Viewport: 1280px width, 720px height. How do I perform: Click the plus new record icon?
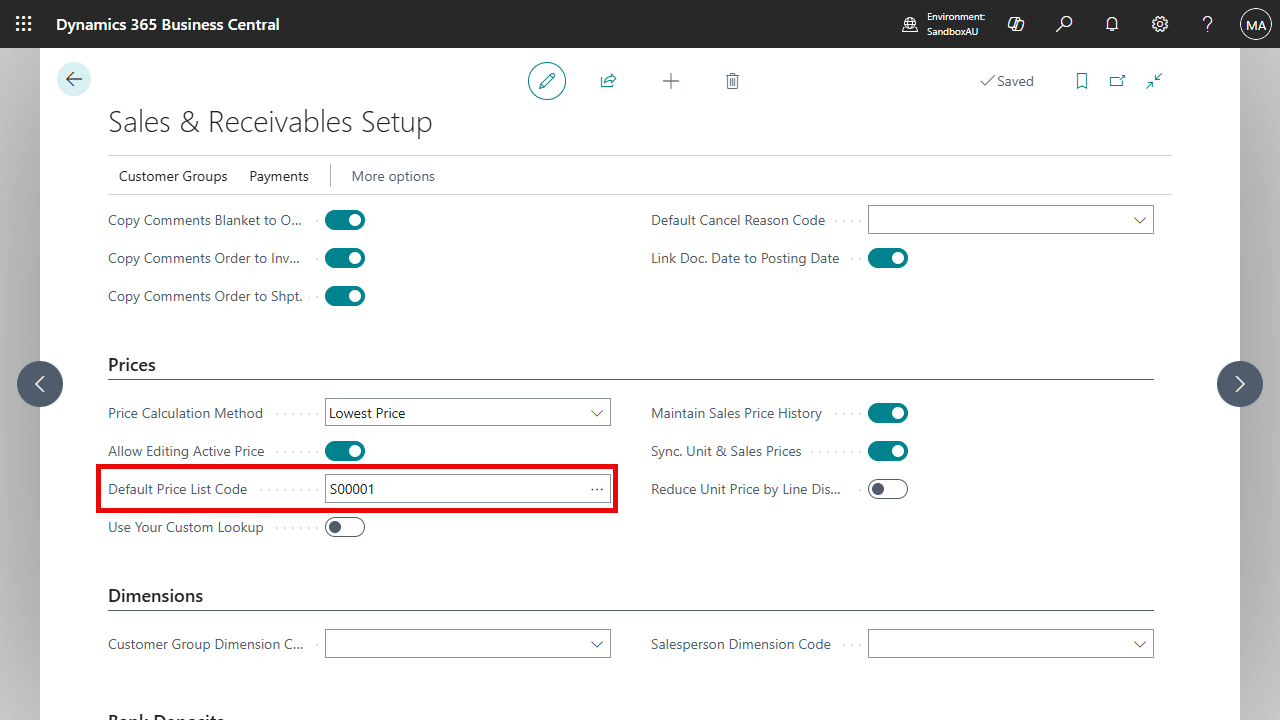click(671, 81)
